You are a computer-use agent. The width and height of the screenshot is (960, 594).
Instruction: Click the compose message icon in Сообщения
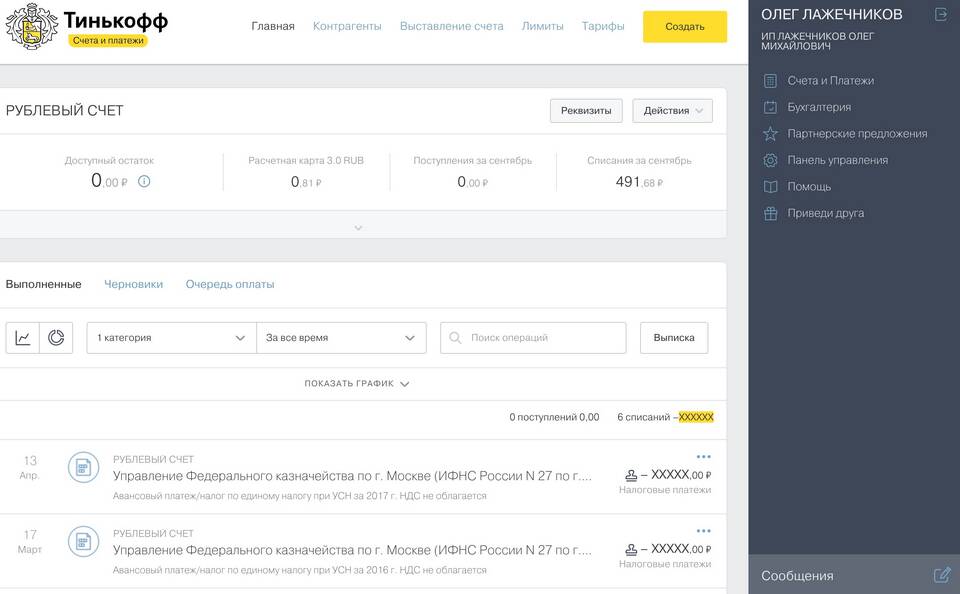941,575
